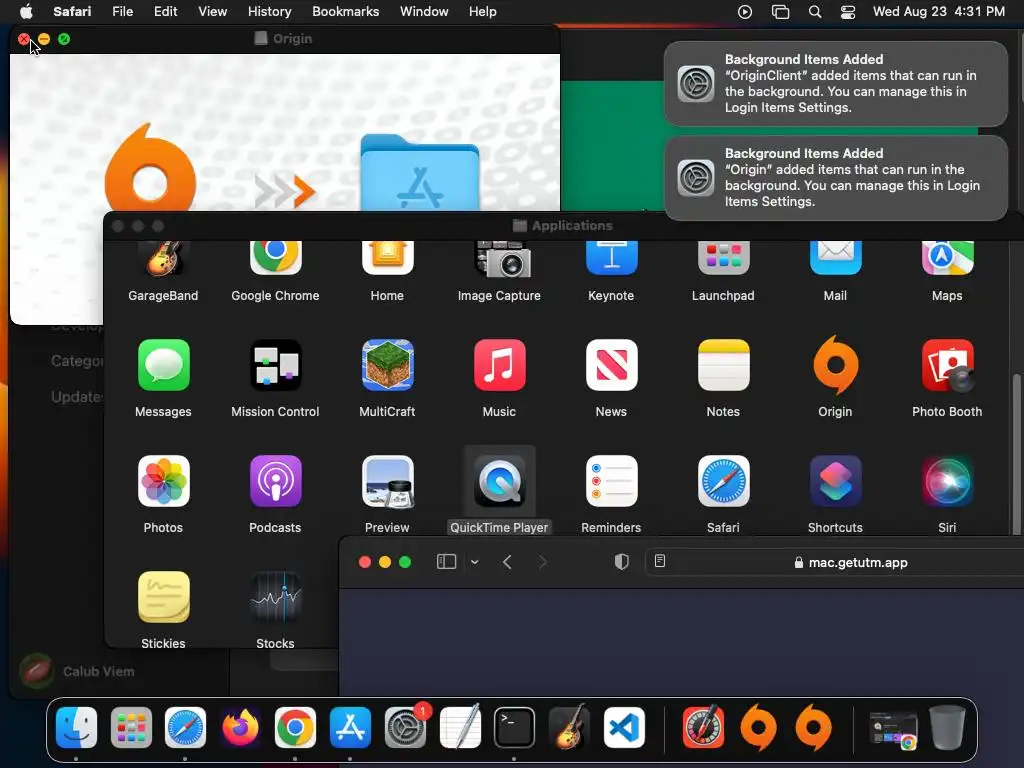This screenshot has height=768, width=1024.
Task: Expand the Safari sidebar dropdown chevron
Action: [x=475, y=562]
